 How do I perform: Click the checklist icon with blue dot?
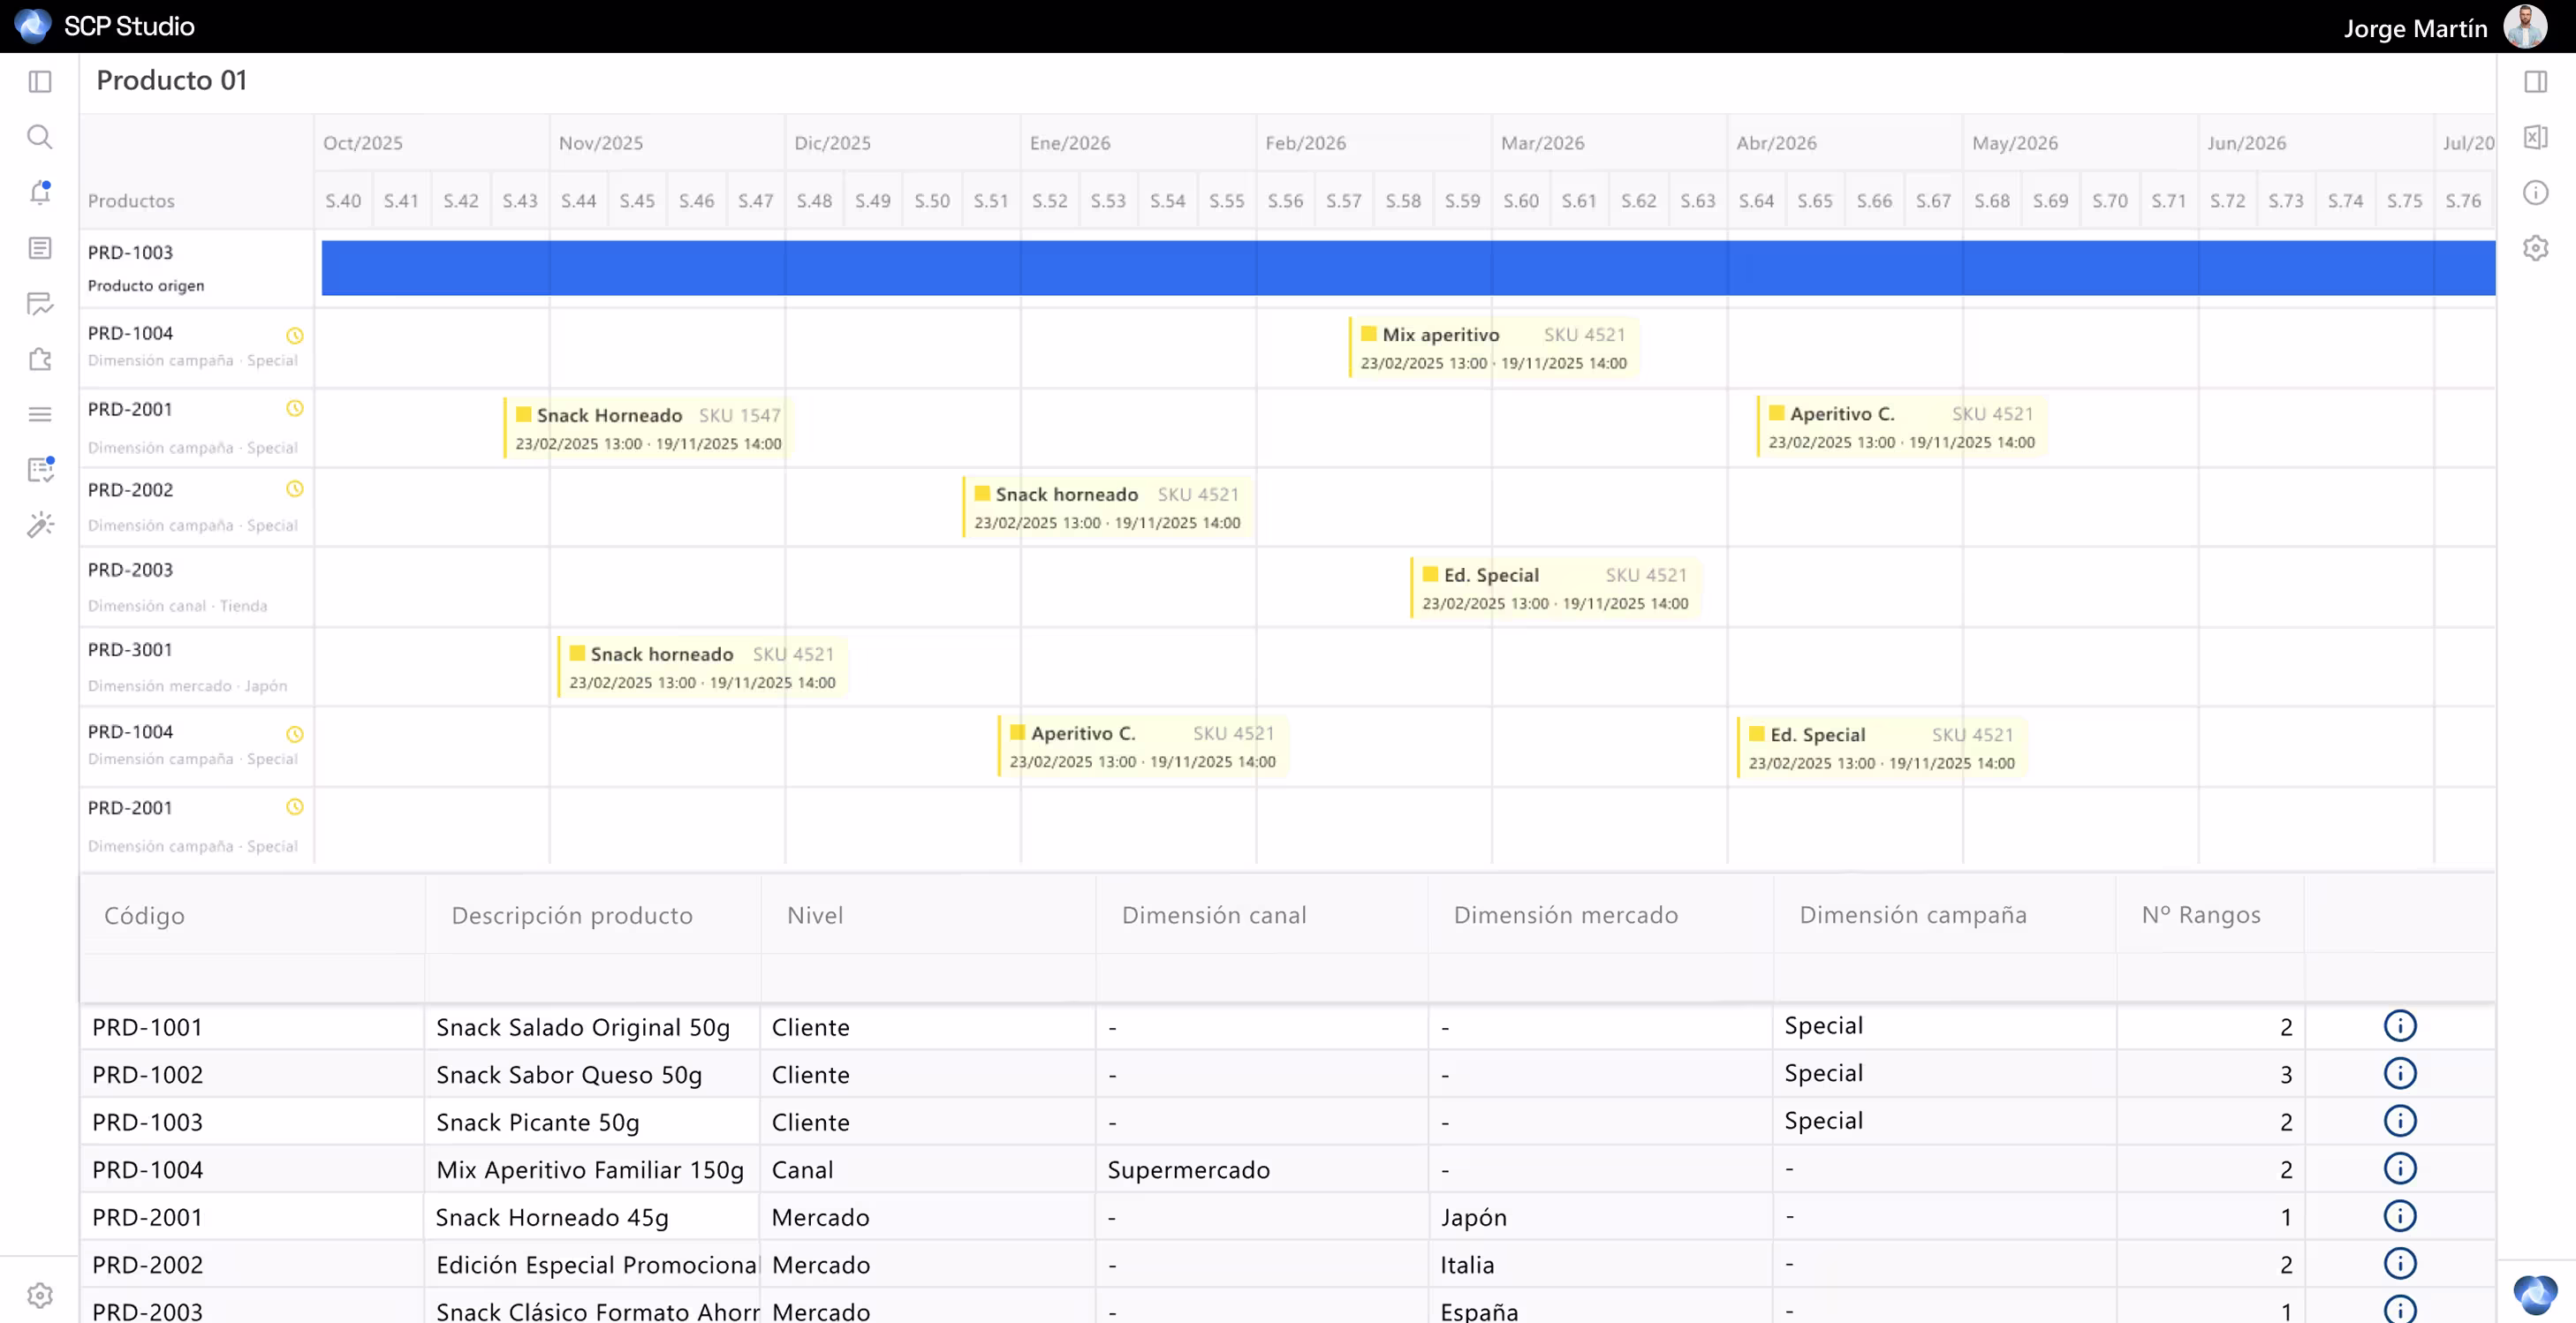(39, 469)
